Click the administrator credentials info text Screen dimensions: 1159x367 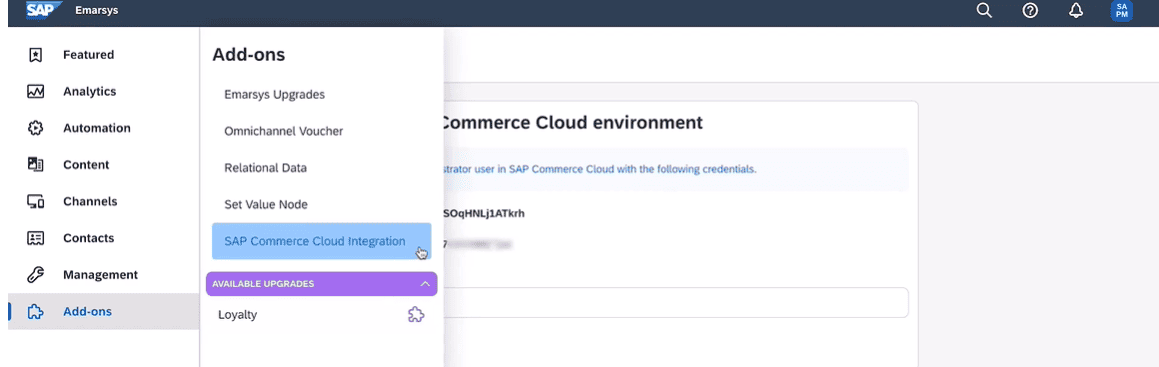click(x=599, y=169)
